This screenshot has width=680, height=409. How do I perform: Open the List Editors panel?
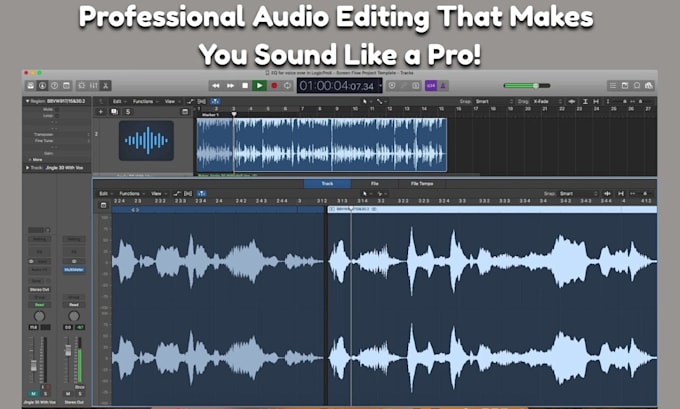click(x=613, y=85)
